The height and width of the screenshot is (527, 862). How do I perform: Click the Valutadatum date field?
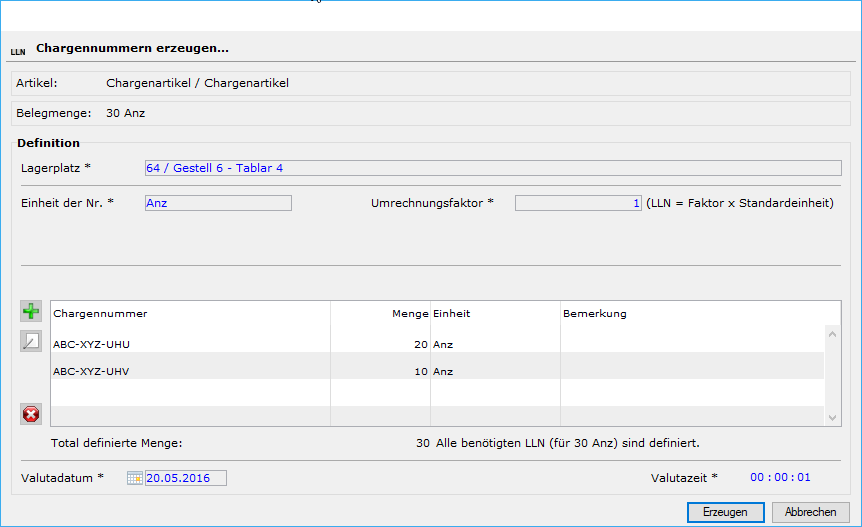click(x=186, y=478)
